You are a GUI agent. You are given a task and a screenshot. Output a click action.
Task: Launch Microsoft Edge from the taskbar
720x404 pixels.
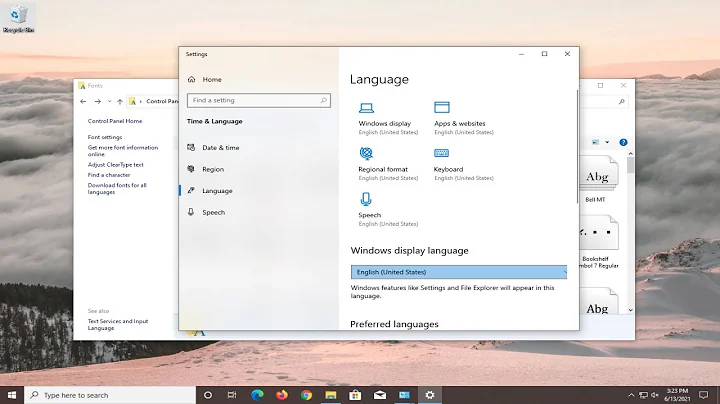click(258, 395)
